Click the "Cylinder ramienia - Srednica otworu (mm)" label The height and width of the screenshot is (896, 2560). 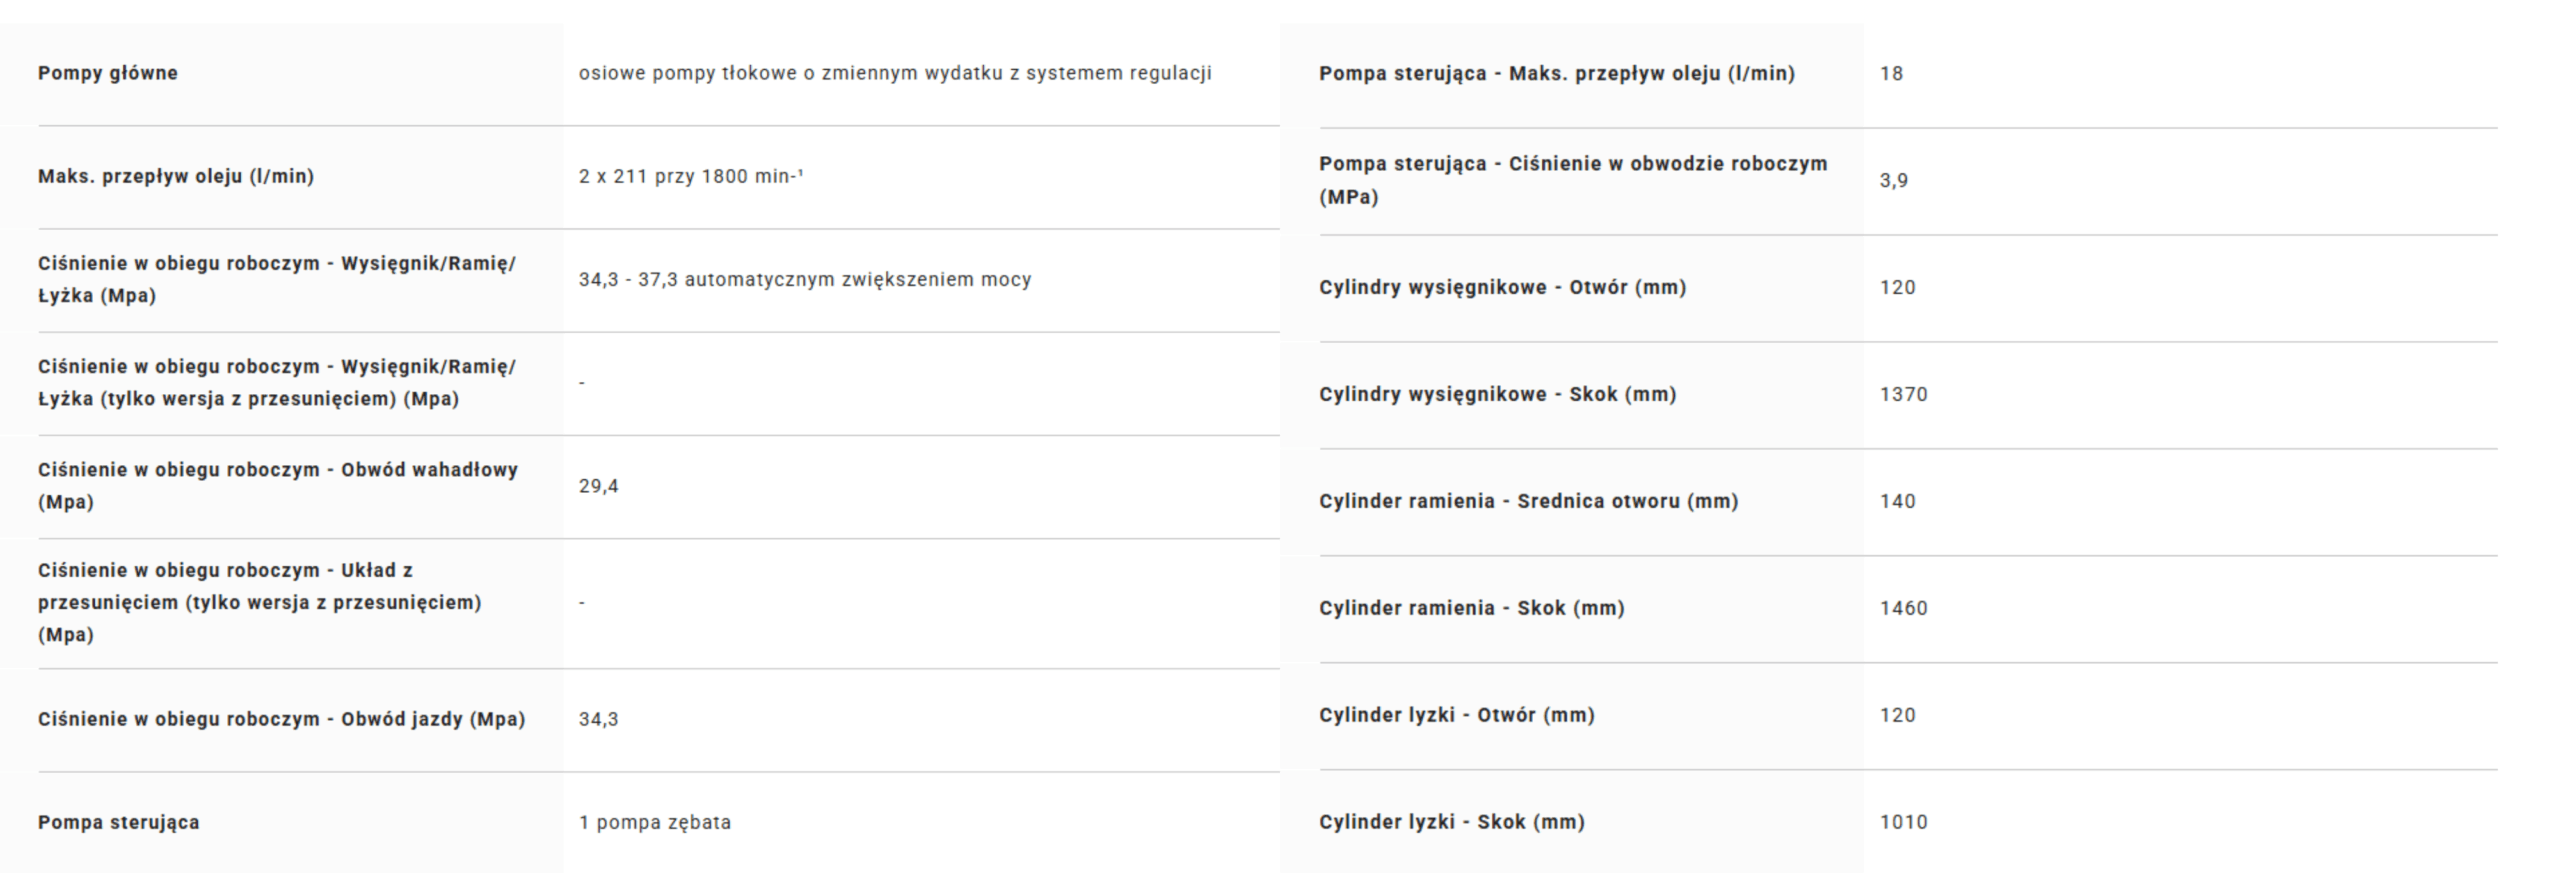1529,501
